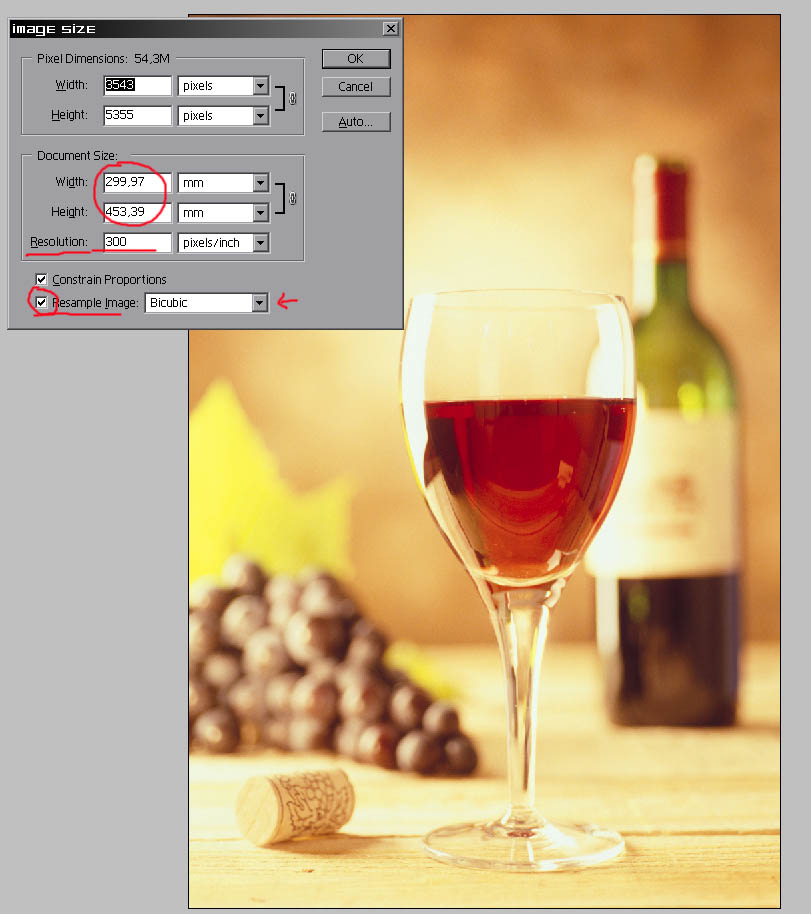The image size is (811, 914).
Task: Open the Auto... resolution options
Action: coord(356,122)
